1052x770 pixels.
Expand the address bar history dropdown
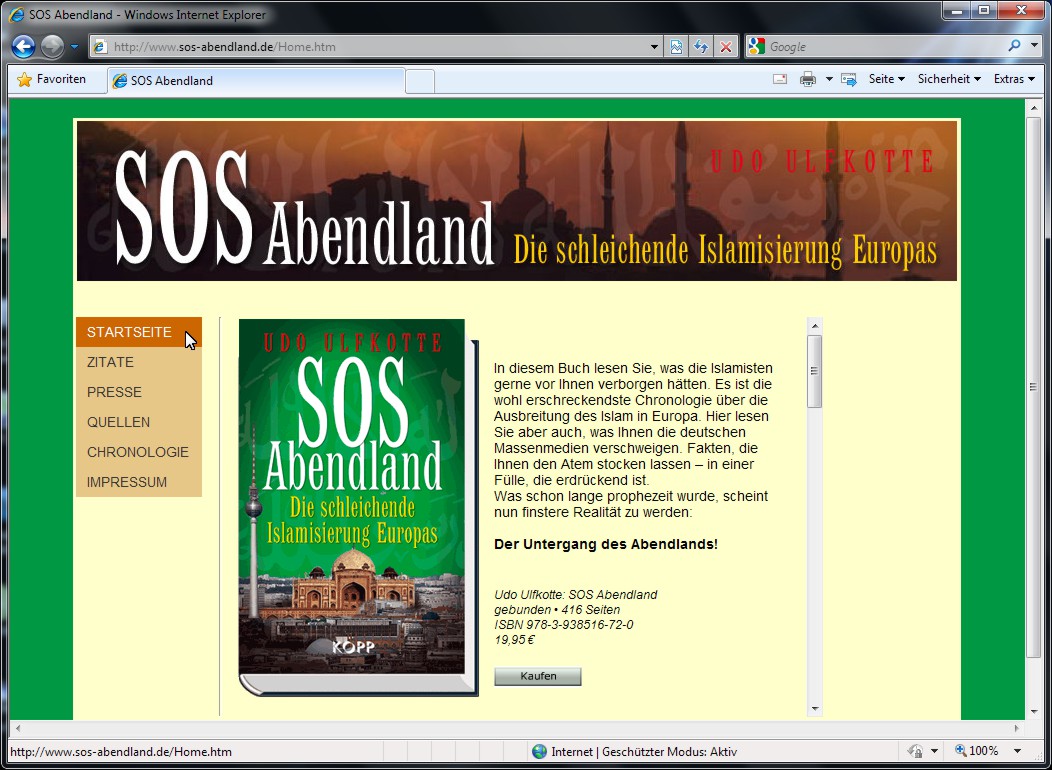point(655,47)
